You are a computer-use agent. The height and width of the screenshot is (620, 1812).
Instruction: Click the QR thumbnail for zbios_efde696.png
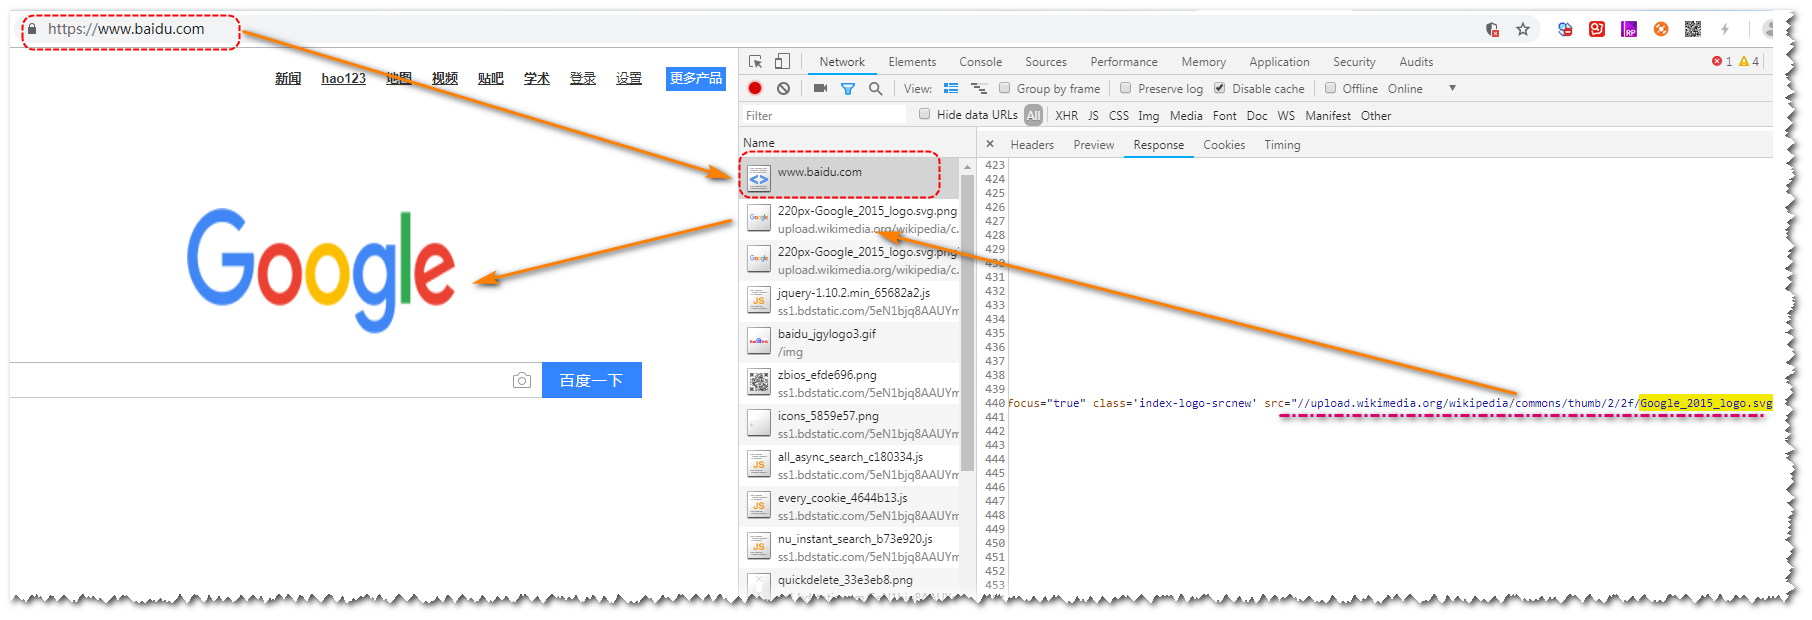(759, 382)
